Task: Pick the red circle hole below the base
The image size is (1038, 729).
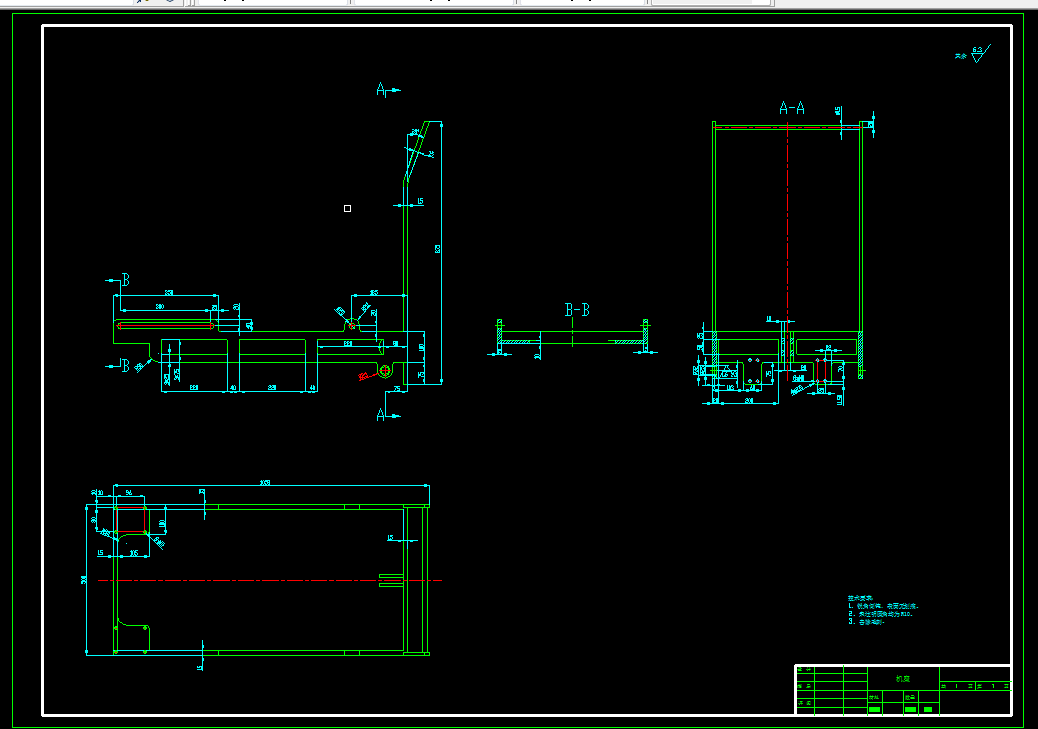Action: pos(385,371)
